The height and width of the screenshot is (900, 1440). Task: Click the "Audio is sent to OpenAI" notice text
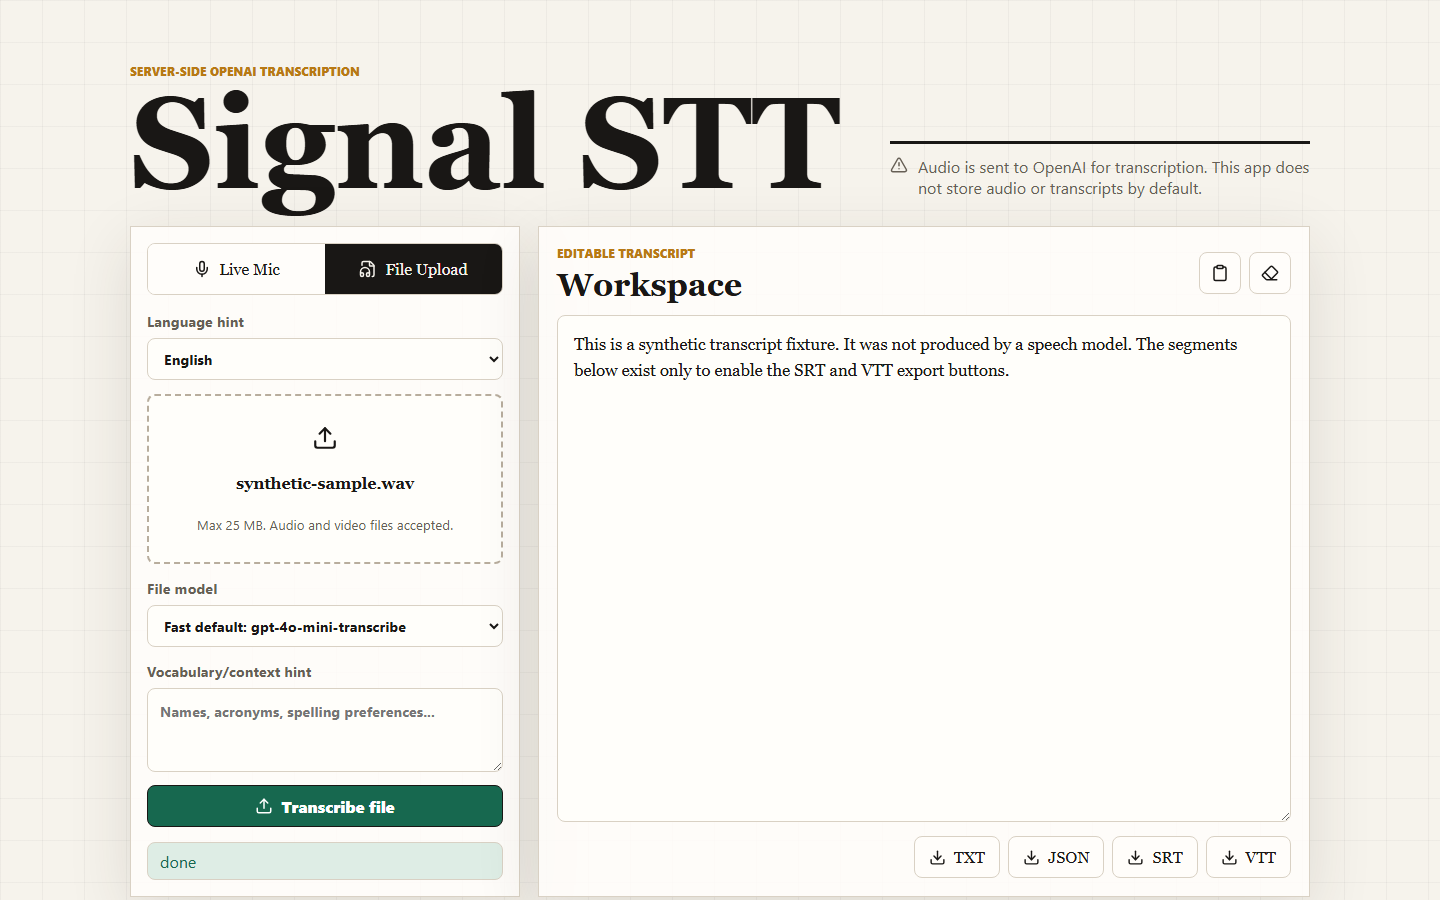pyautogui.click(x=1114, y=178)
